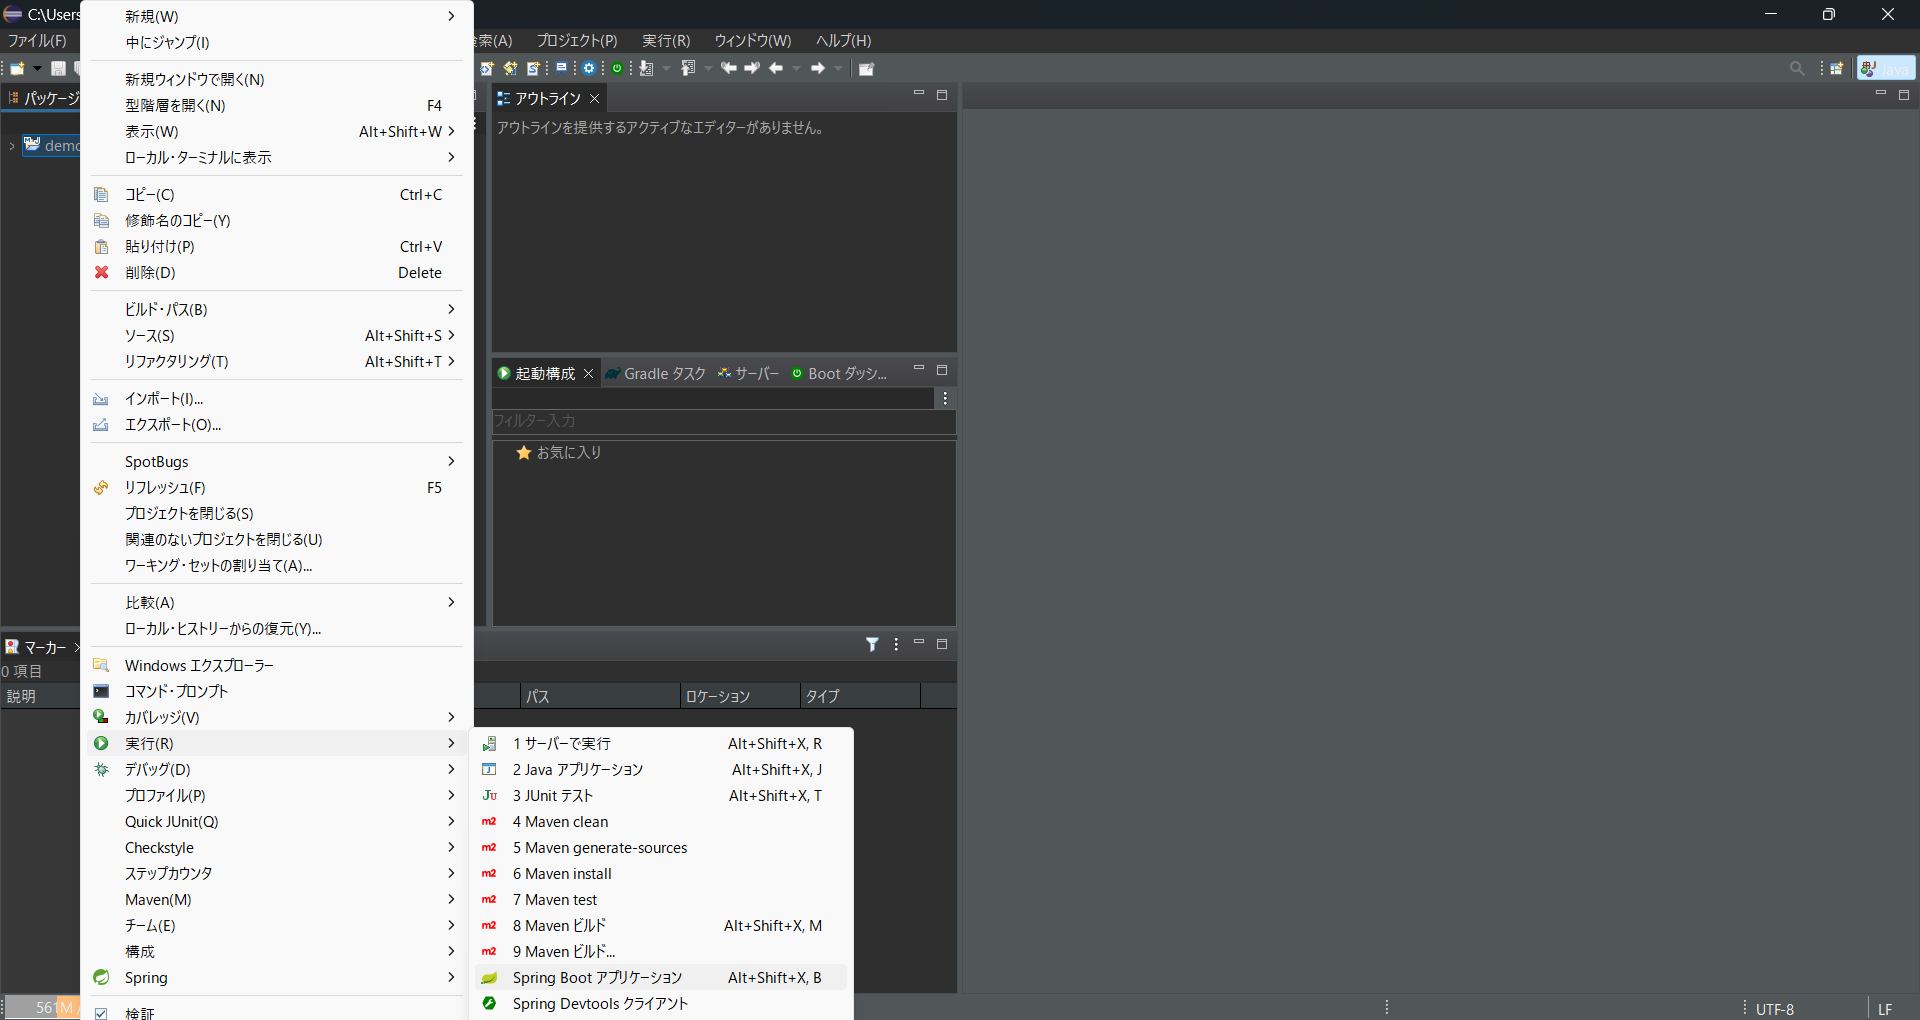Click the Last Edit Location back icon
1920x1020 pixels.
point(729,69)
